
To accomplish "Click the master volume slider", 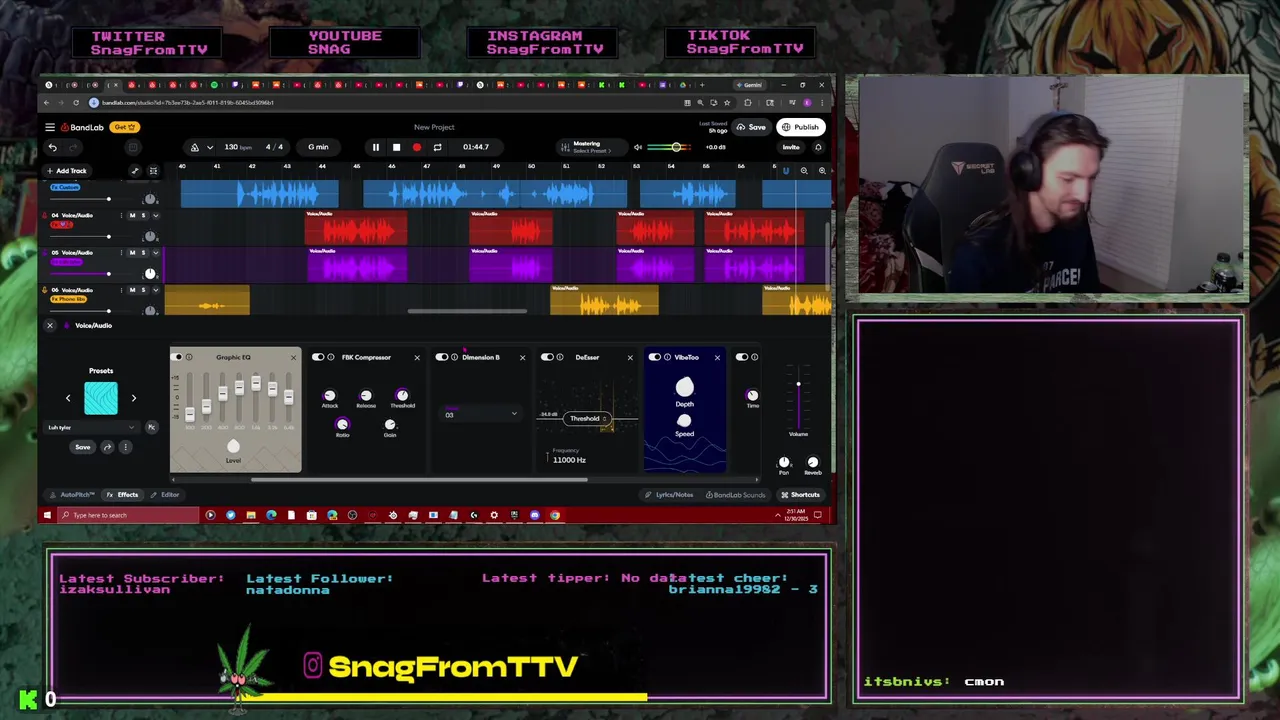I will [x=670, y=147].
